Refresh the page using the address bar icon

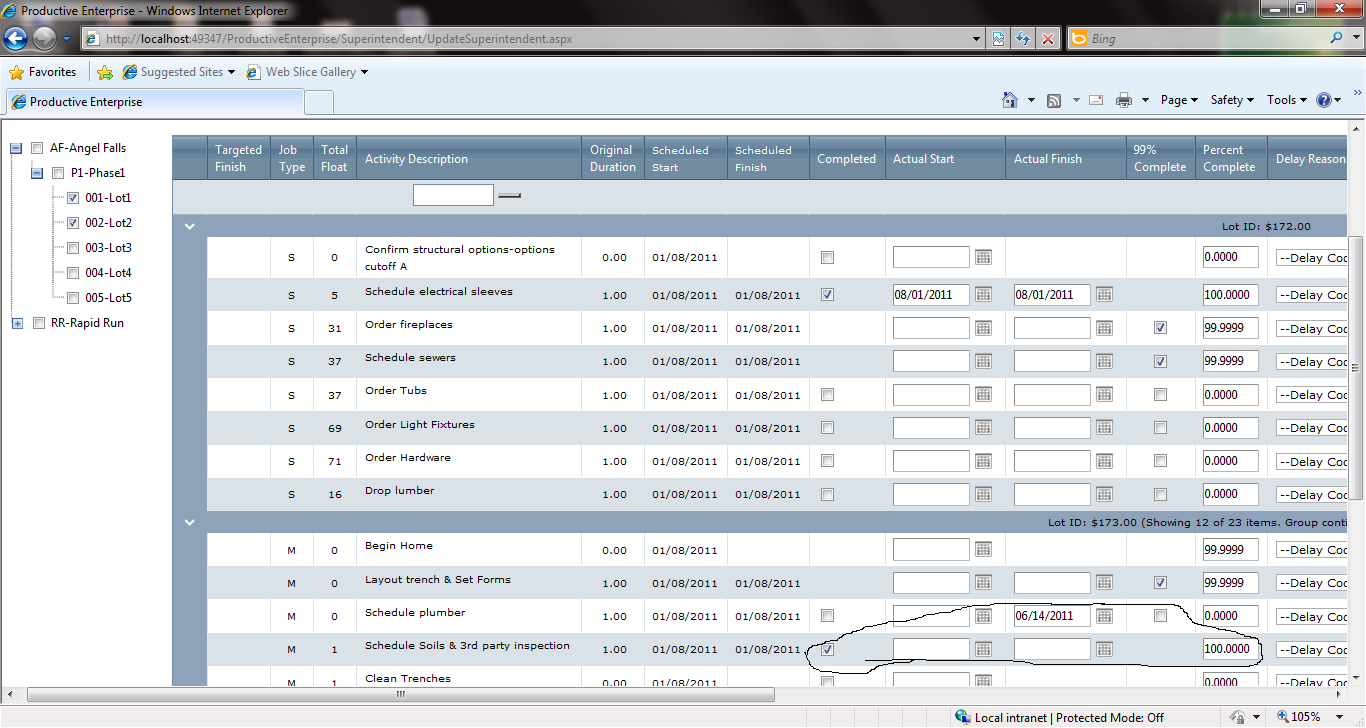pos(1023,39)
